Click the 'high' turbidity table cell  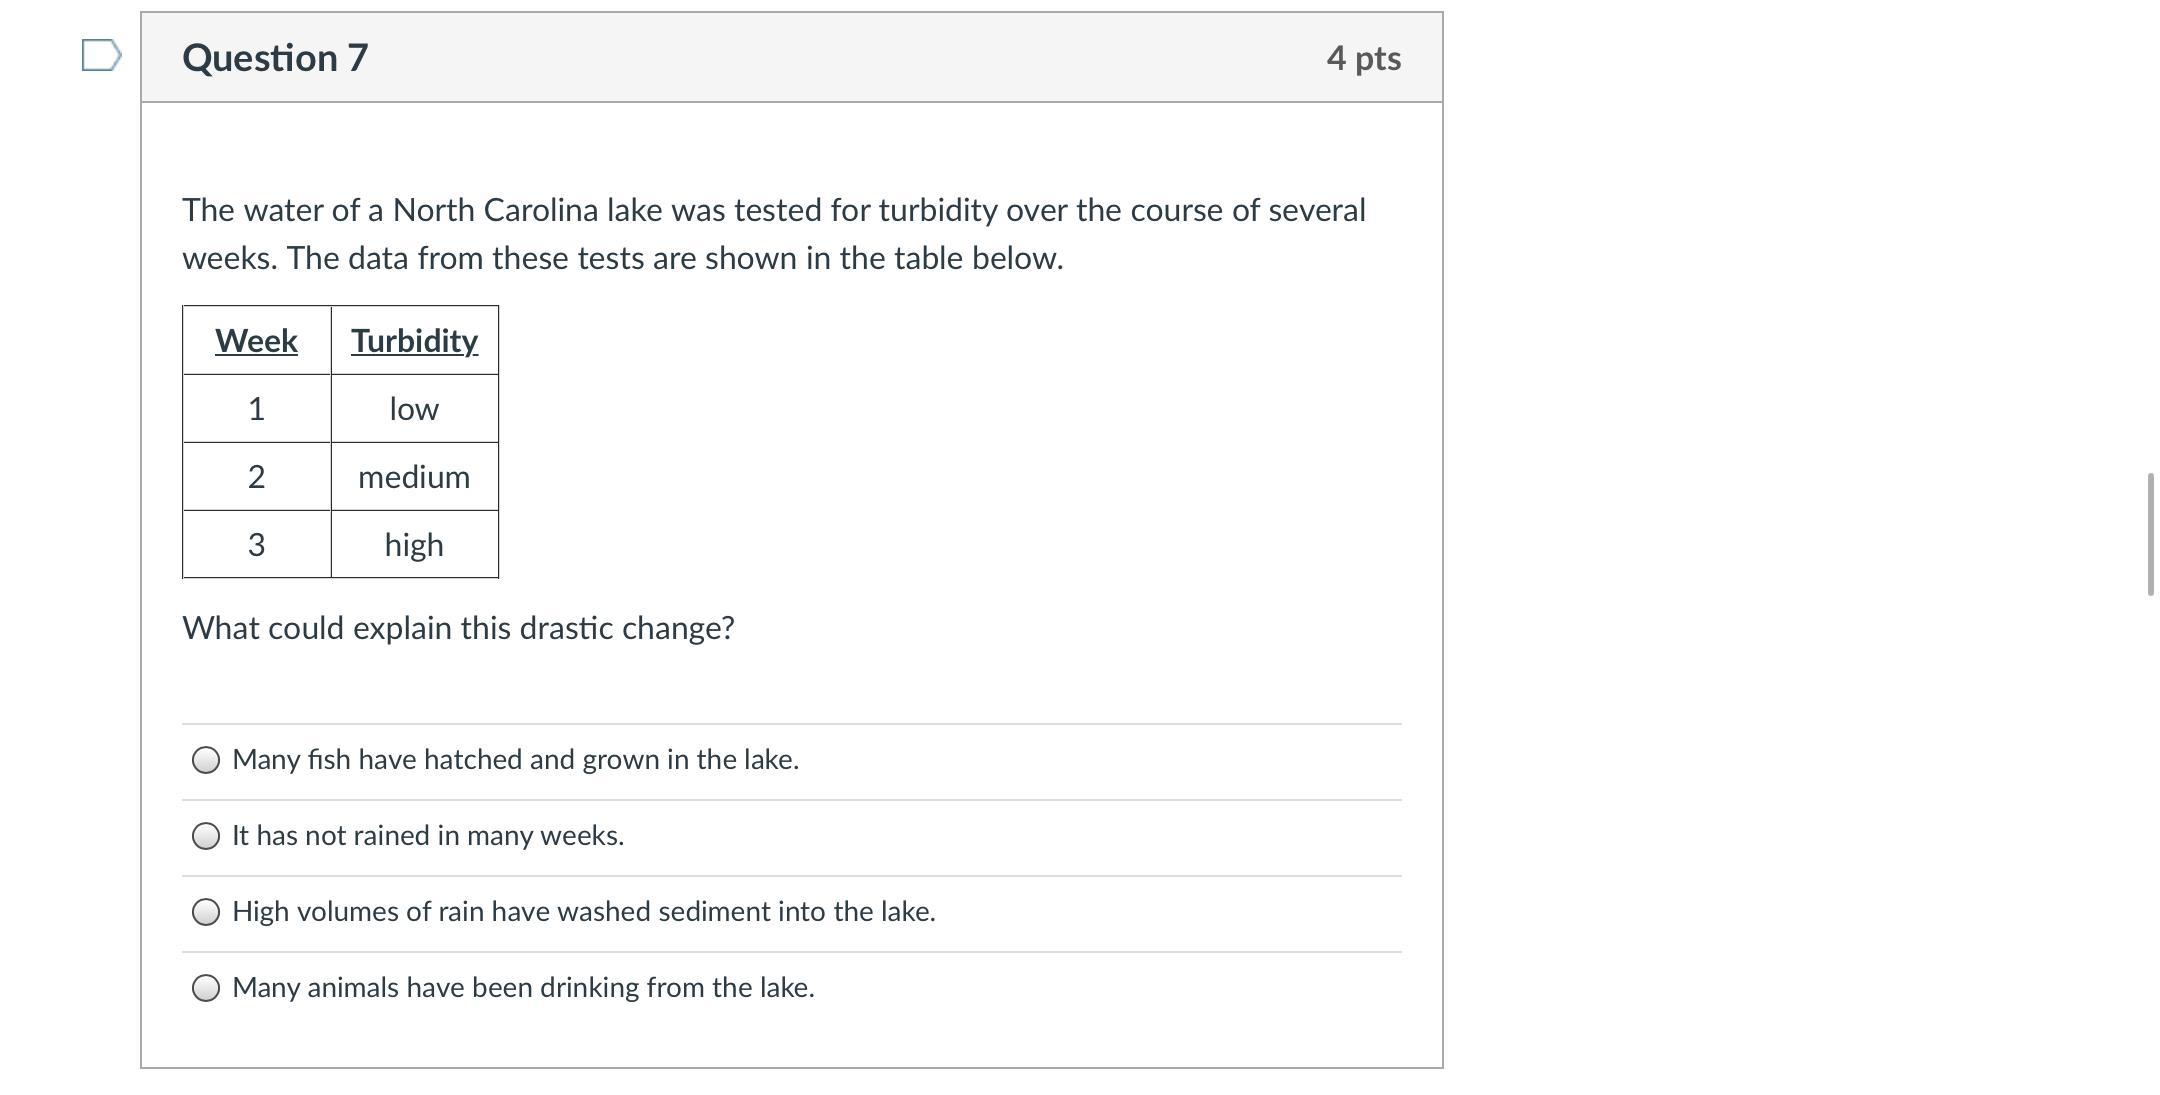pos(414,545)
